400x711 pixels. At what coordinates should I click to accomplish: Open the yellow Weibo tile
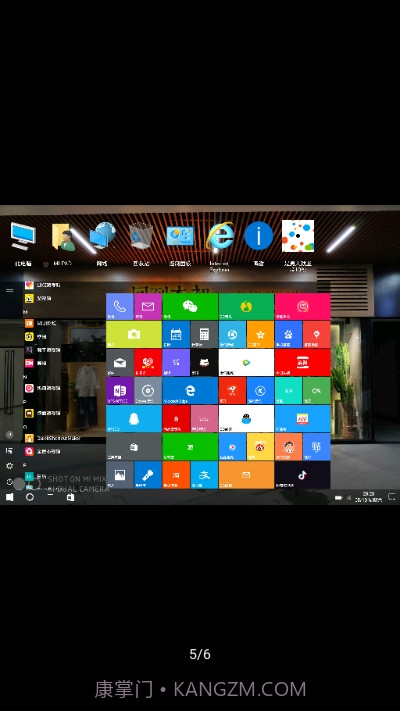[x=260, y=447]
